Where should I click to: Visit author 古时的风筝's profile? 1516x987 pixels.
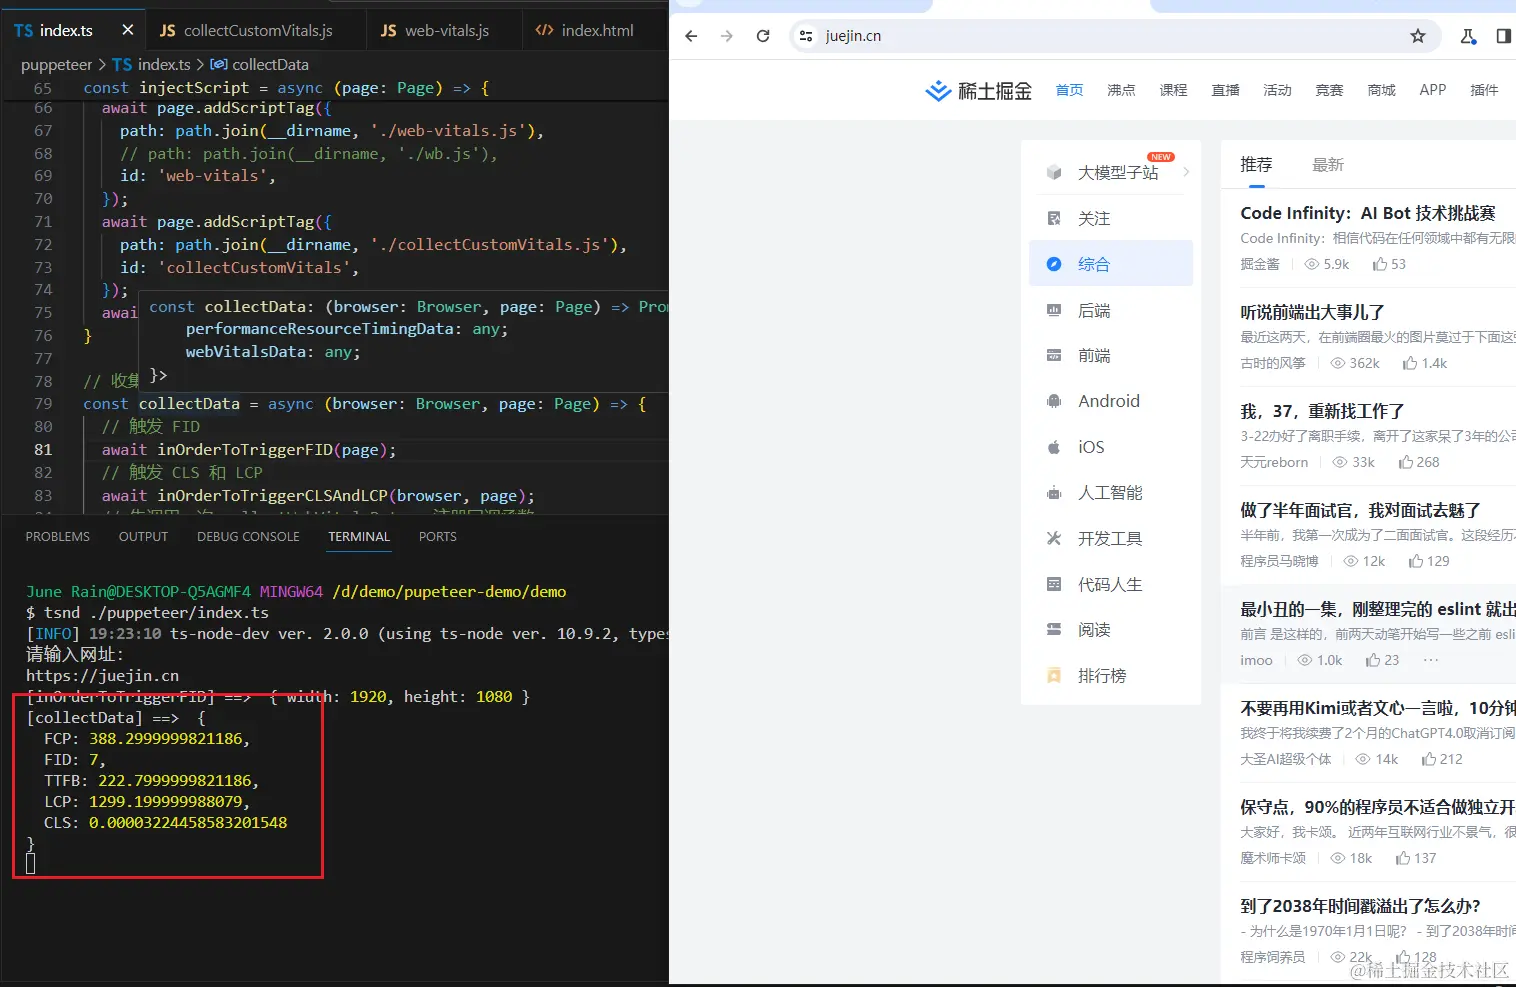1273,363
